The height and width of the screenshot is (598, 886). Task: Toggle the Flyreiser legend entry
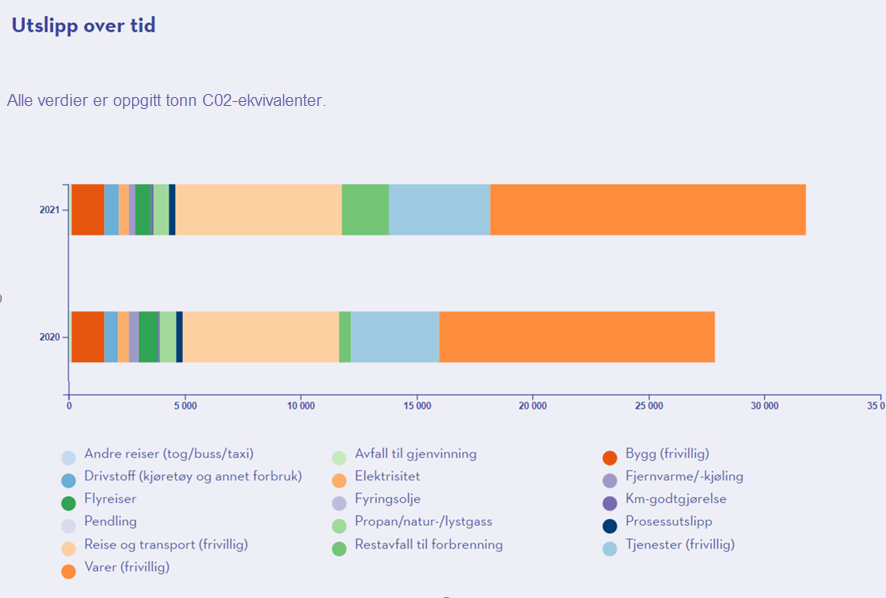[x=110, y=499]
